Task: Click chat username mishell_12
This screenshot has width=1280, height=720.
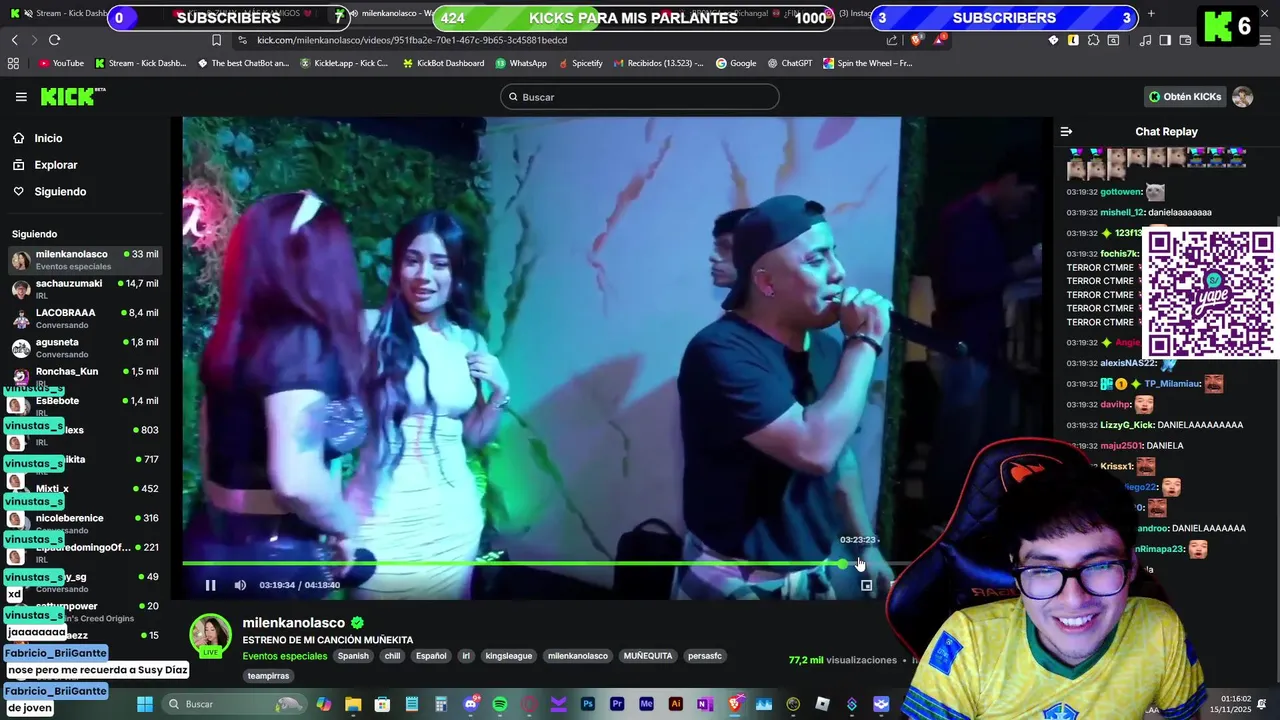Action: point(1122,212)
